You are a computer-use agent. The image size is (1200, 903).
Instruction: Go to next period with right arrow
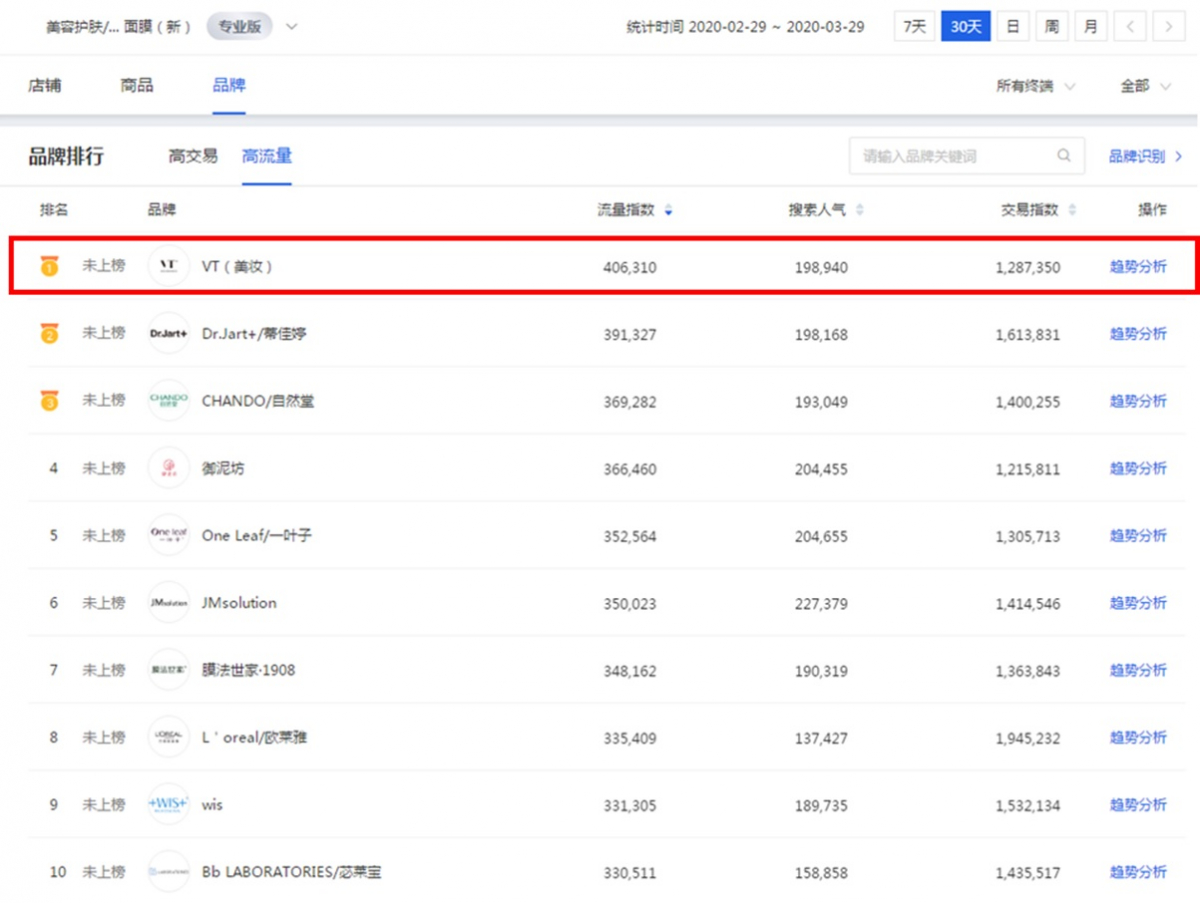1168,27
